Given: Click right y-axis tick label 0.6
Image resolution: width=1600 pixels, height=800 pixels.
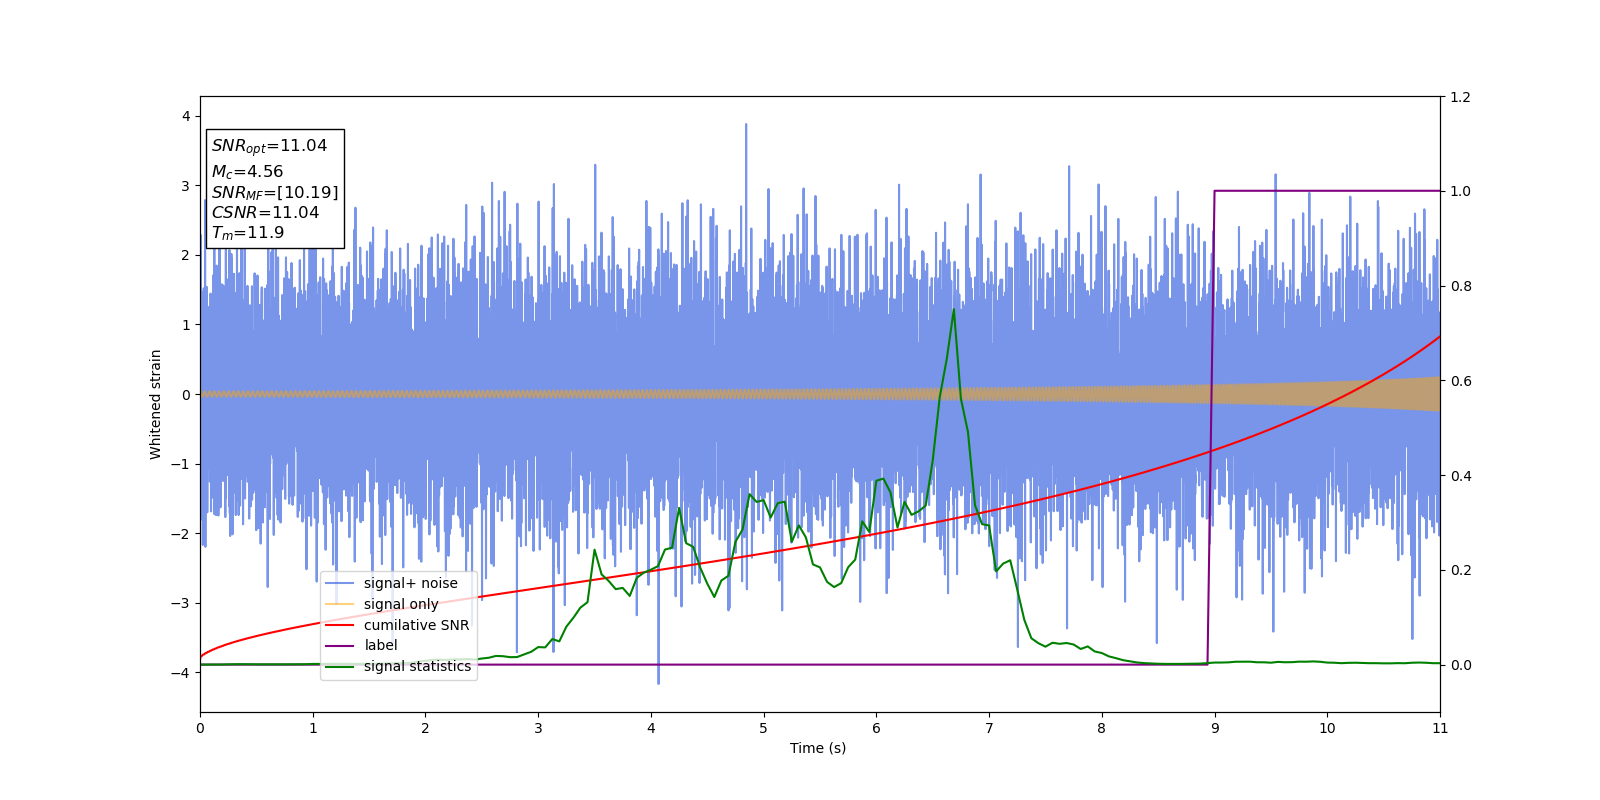Looking at the screenshot, I should pyautogui.click(x=1460, y=381).
